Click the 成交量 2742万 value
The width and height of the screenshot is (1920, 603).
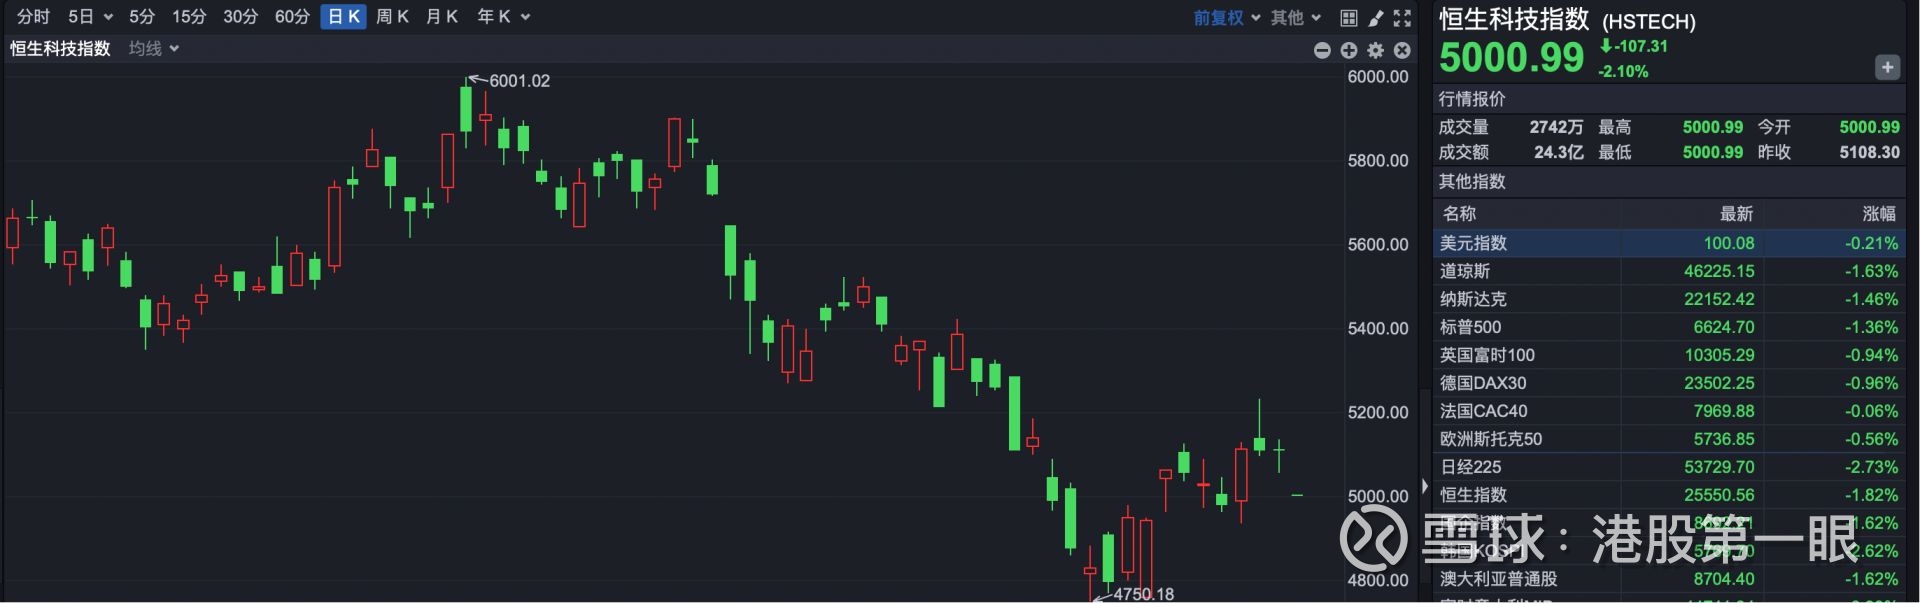coord(1556,127)
